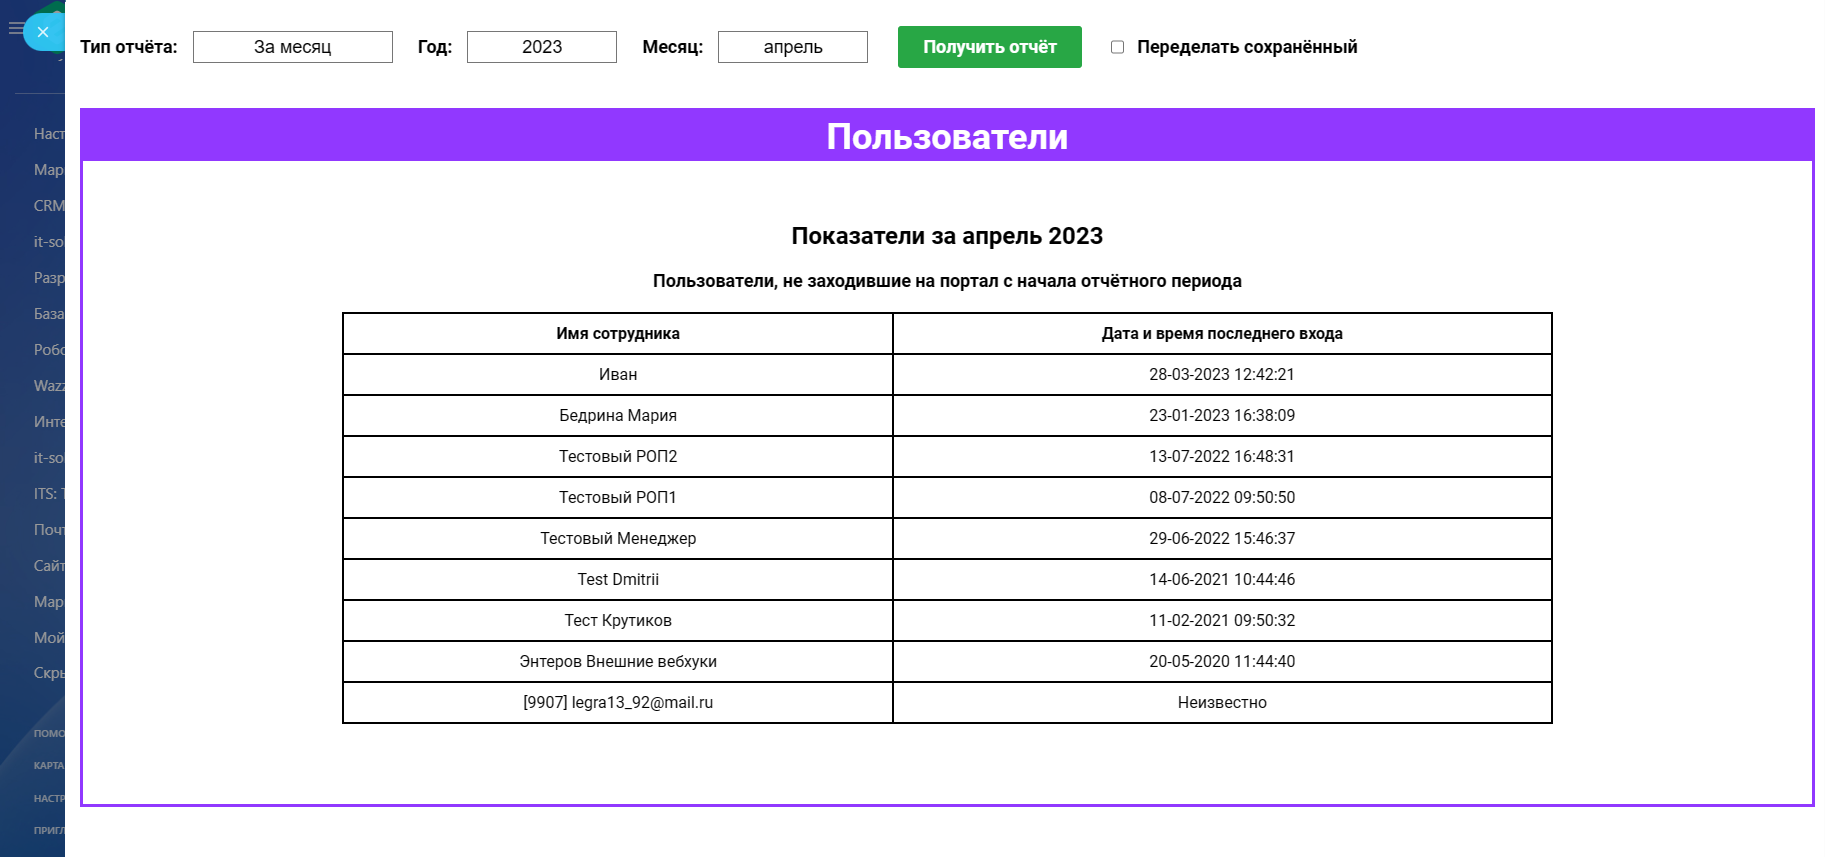Viewport: 1825px width, 857px height.
Task: Click the 'Неизвестно' last login cell
Action: coord(1222,703)
